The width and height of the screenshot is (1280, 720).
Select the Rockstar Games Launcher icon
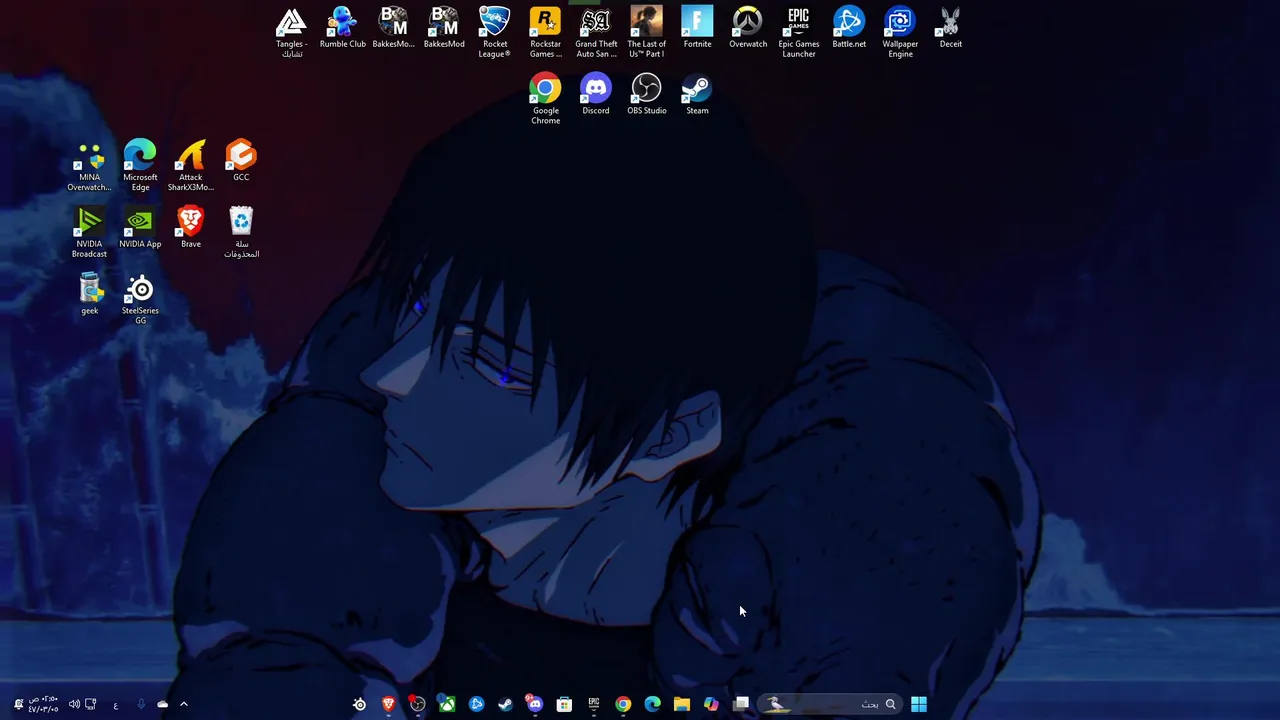click(x=545, y=32)
